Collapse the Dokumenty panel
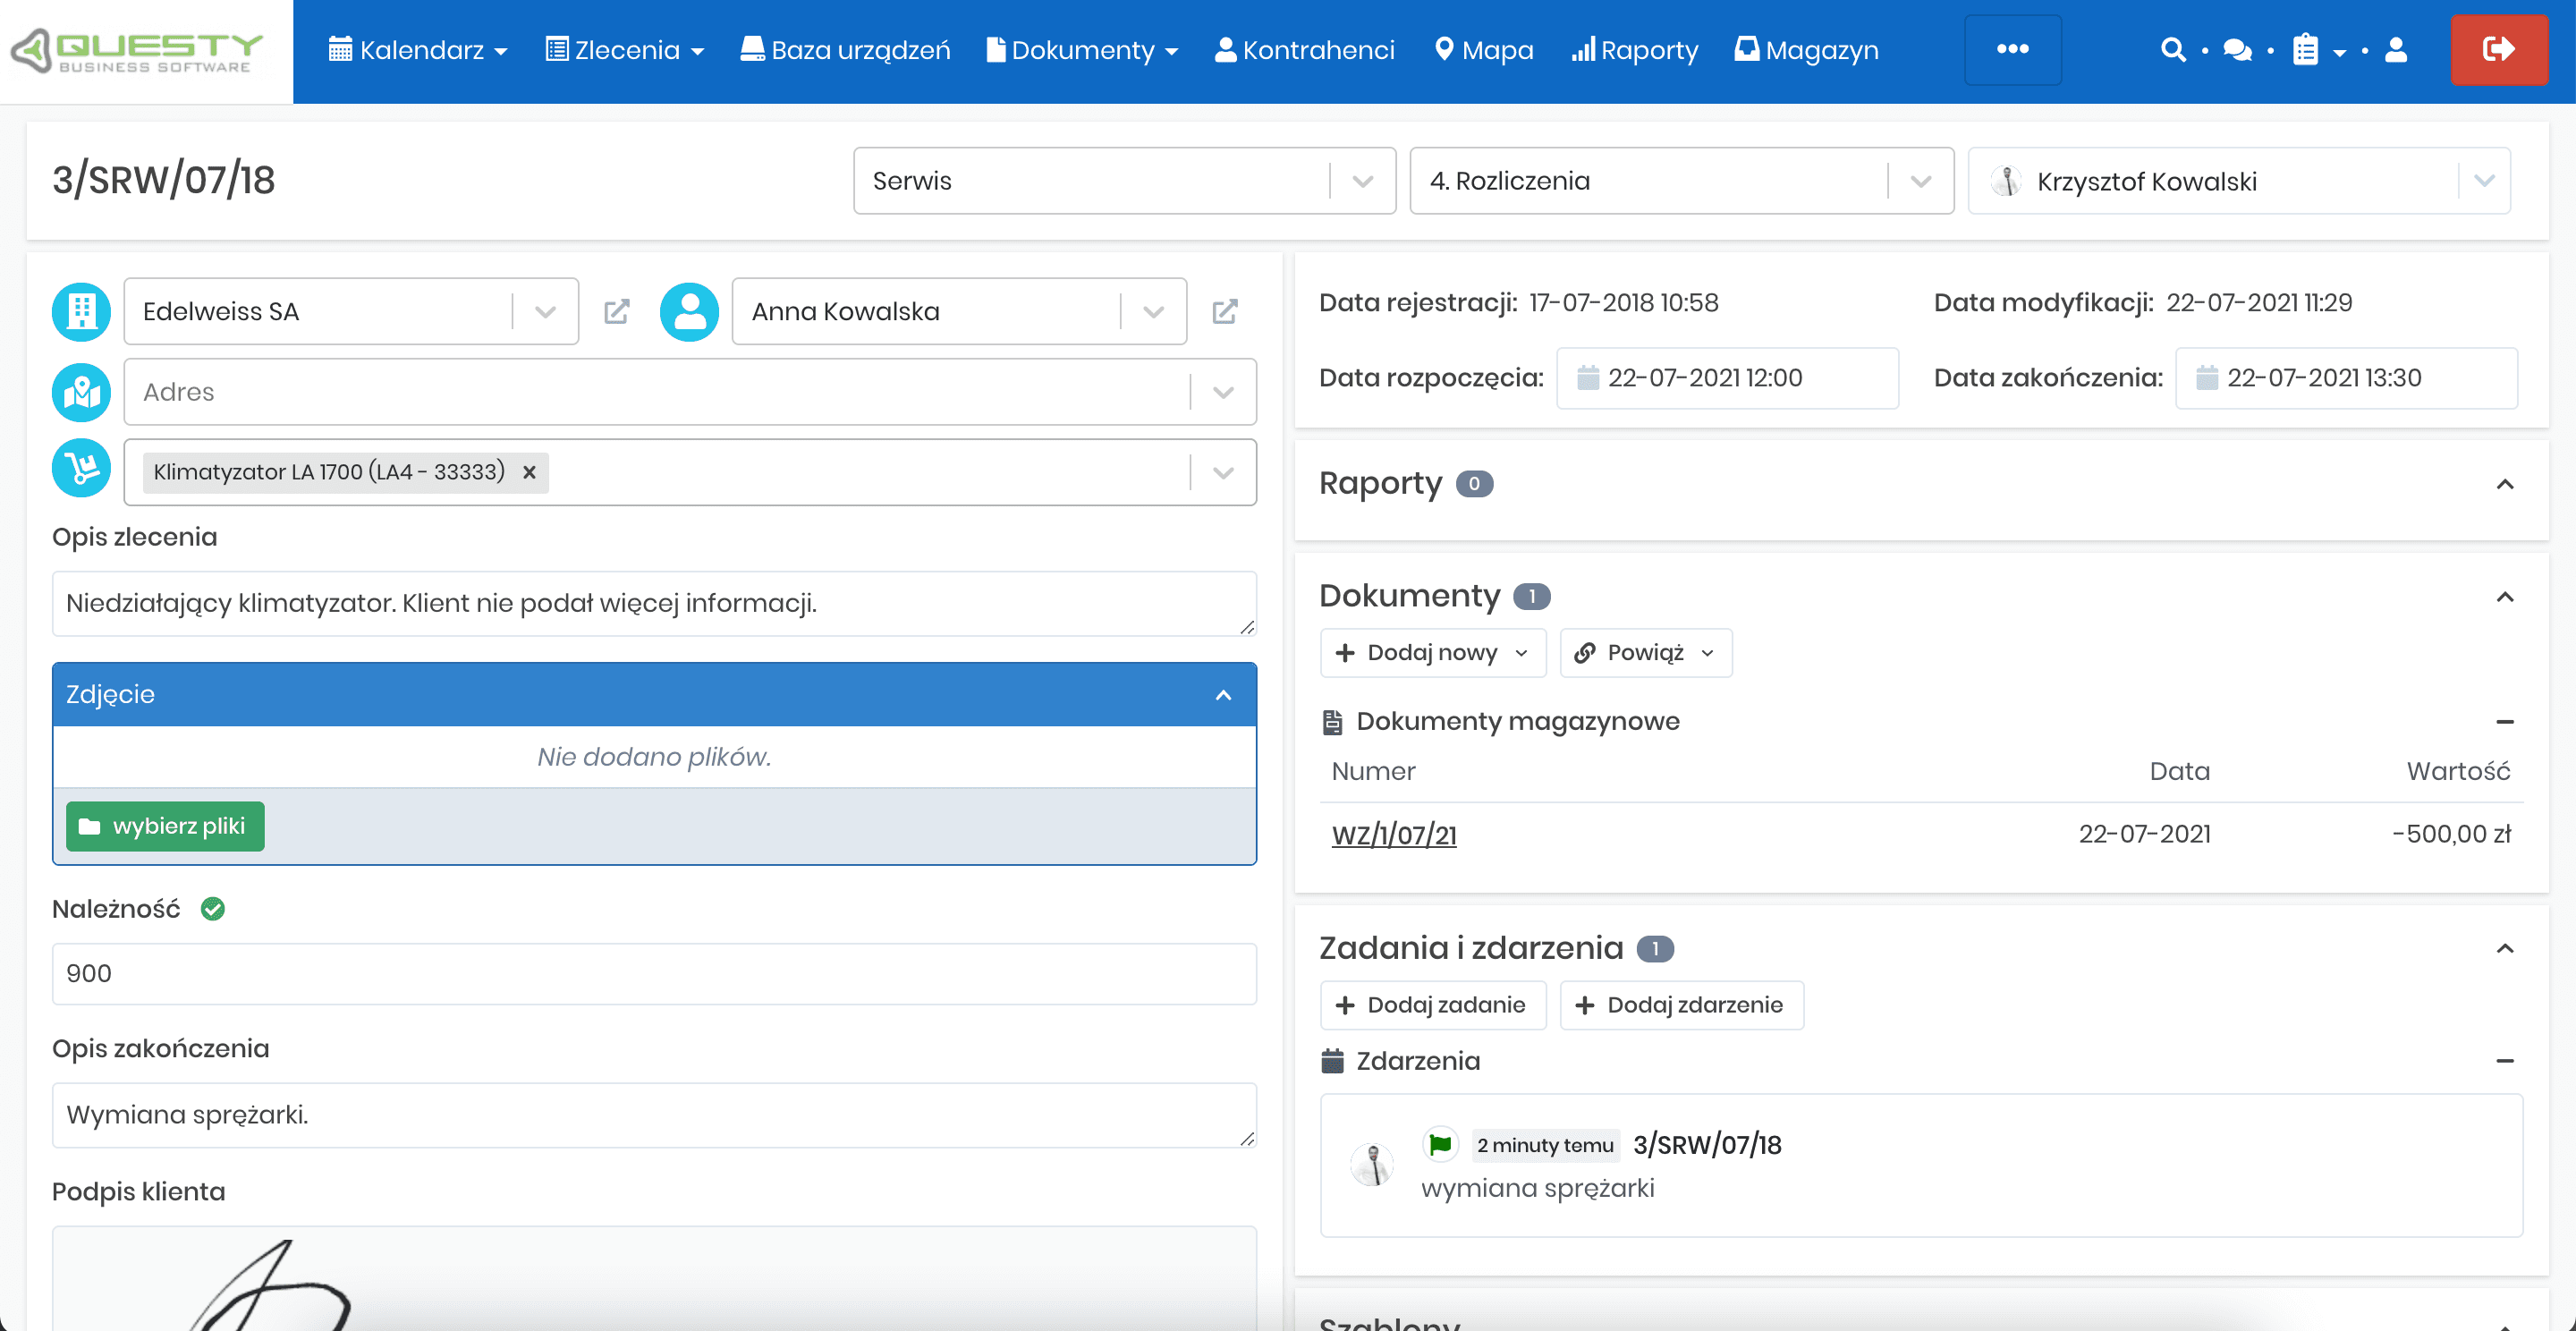The image size is (2576, 1331). (2504, 597)
